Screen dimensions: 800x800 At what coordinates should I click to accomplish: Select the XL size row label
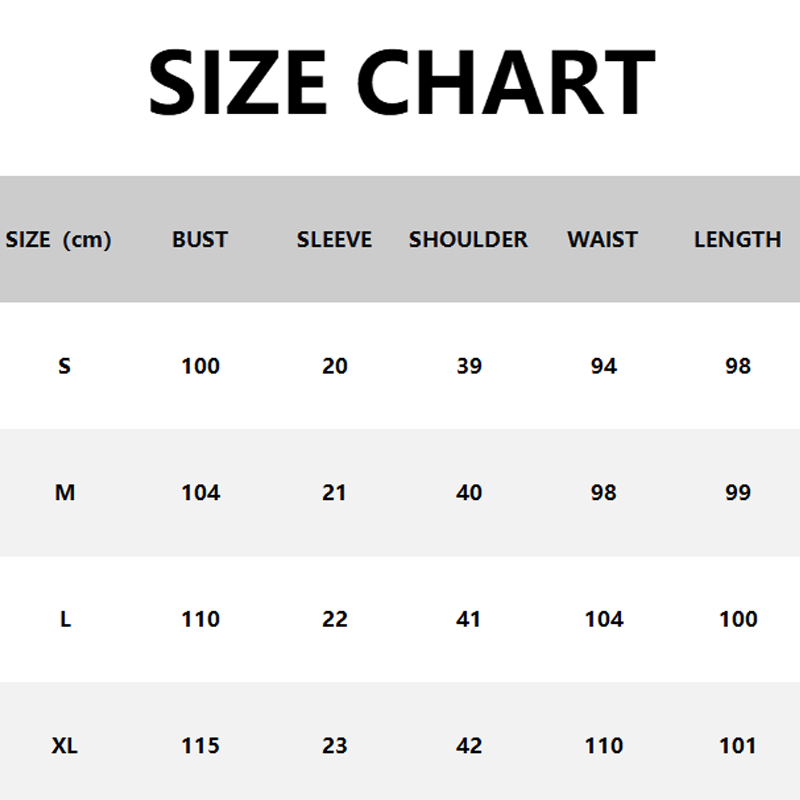[65, 746]
